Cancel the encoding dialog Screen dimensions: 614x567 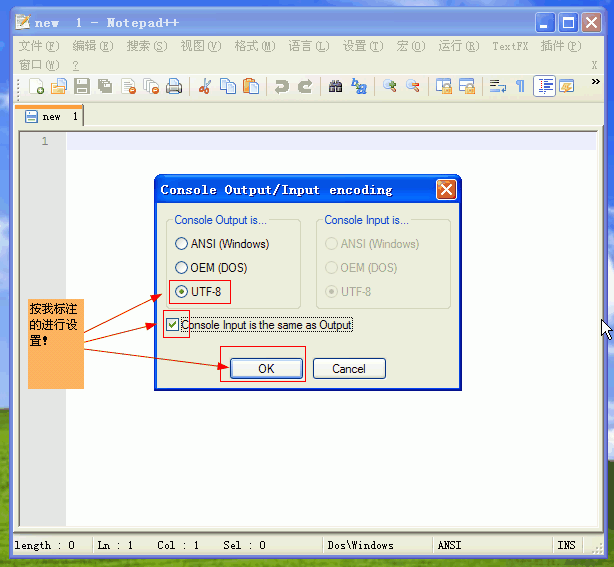[x=349, y=368]
